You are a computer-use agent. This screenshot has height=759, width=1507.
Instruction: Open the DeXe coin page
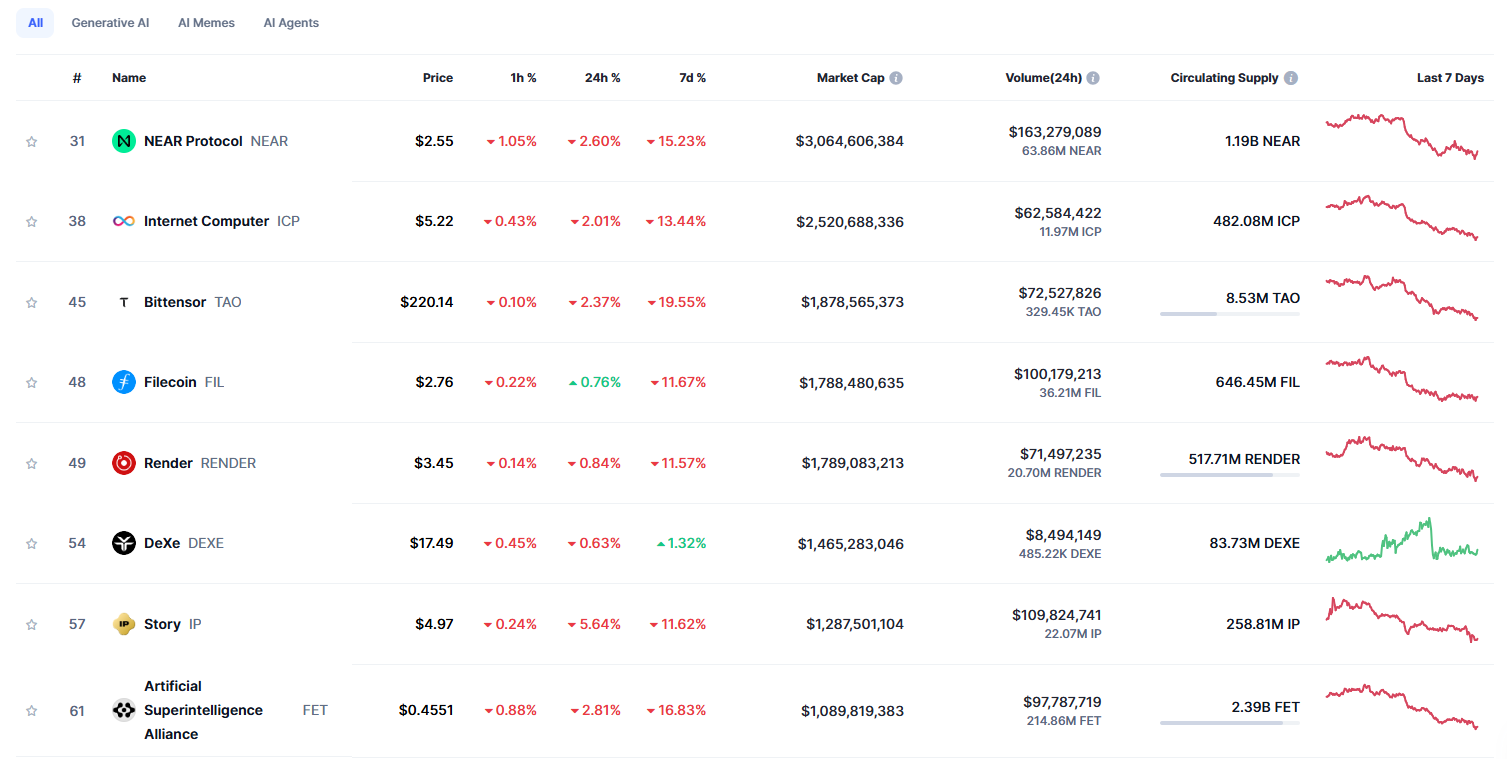pos(162,543)
